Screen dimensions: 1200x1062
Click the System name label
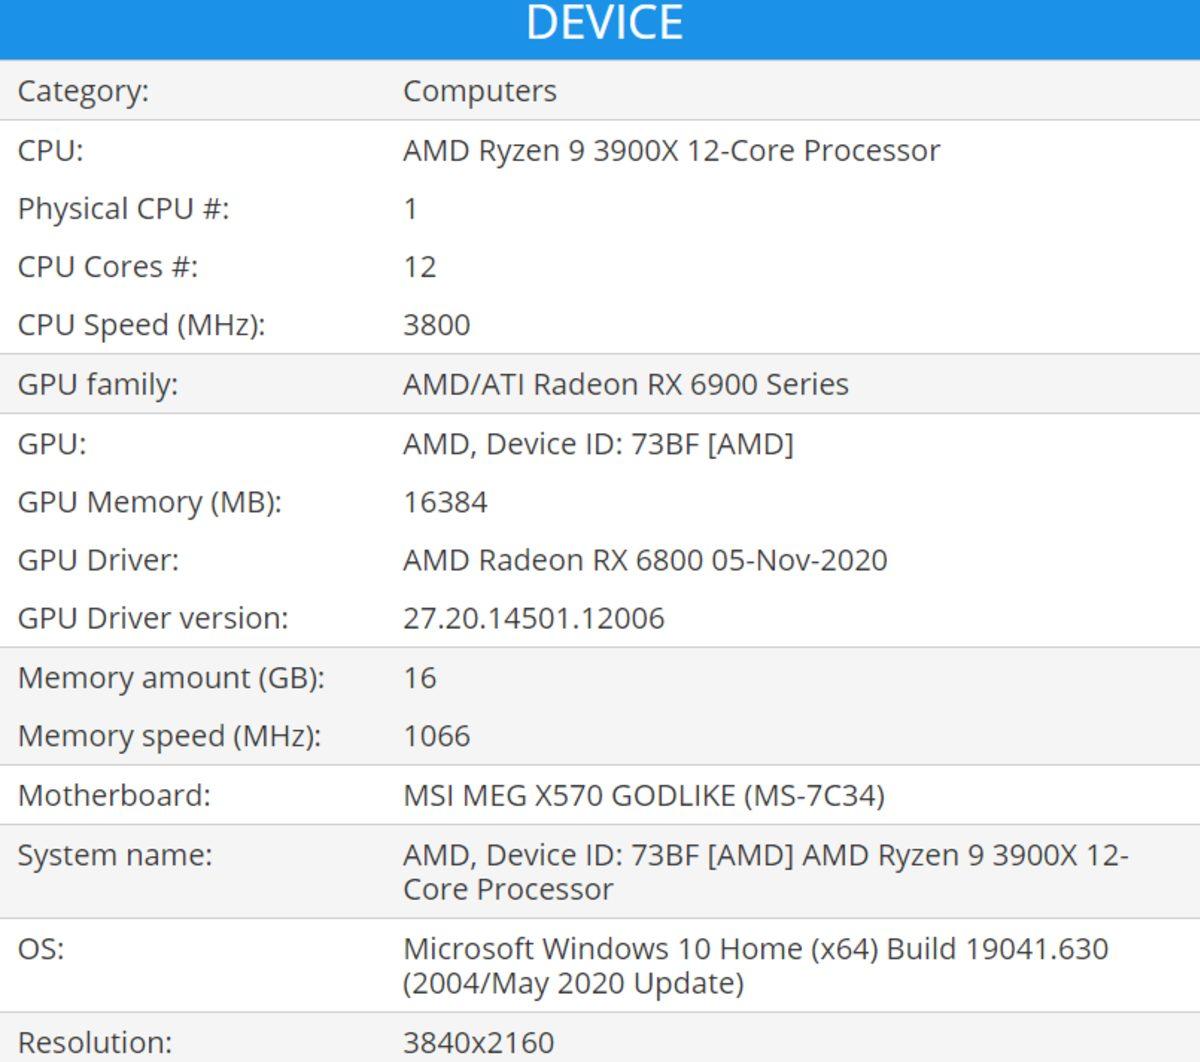[x=115, y=856]
